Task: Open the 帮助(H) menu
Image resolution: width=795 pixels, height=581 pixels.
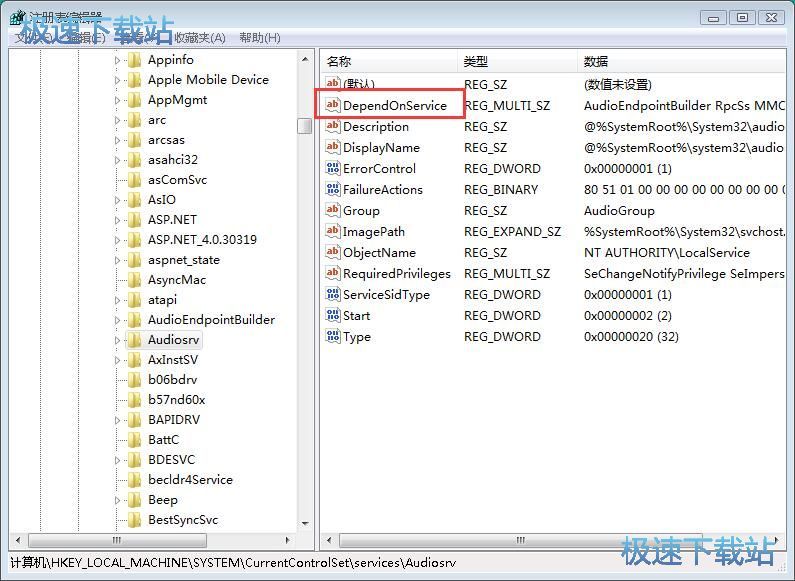Action: pos(260,38)
